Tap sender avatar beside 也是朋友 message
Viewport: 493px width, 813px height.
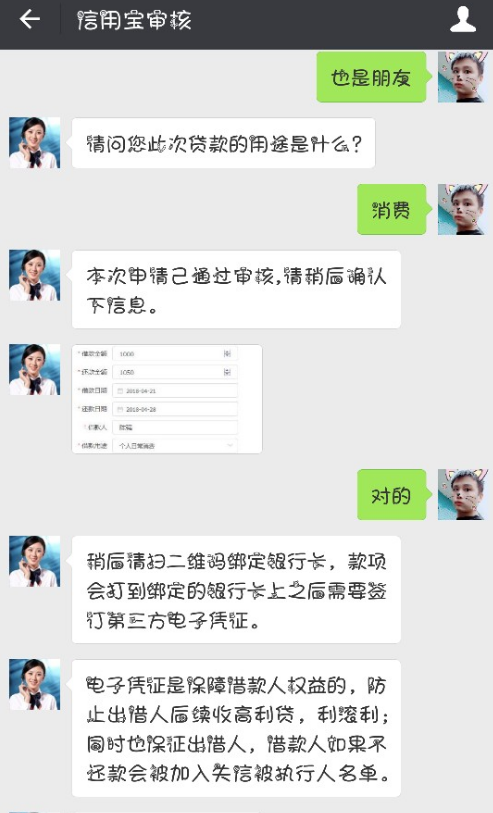[463, 77]
